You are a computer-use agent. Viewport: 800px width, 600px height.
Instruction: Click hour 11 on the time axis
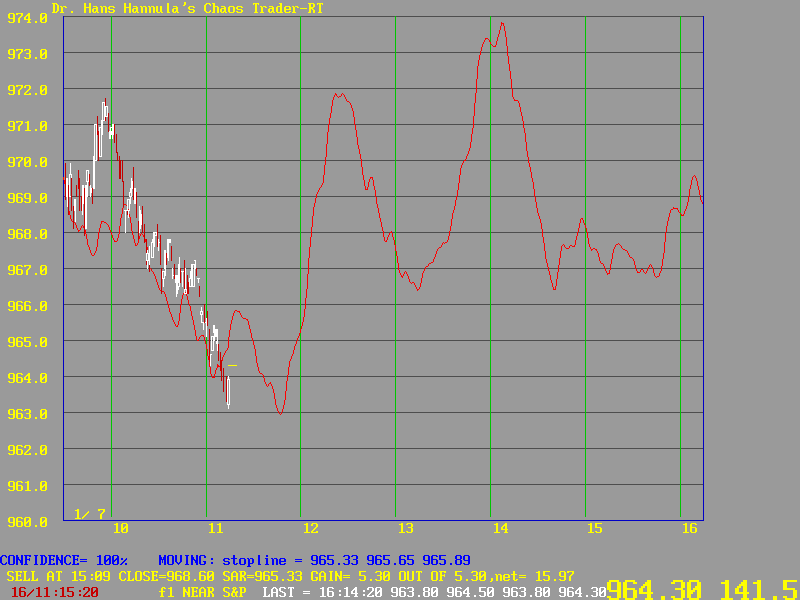click(x=216, y=529)
